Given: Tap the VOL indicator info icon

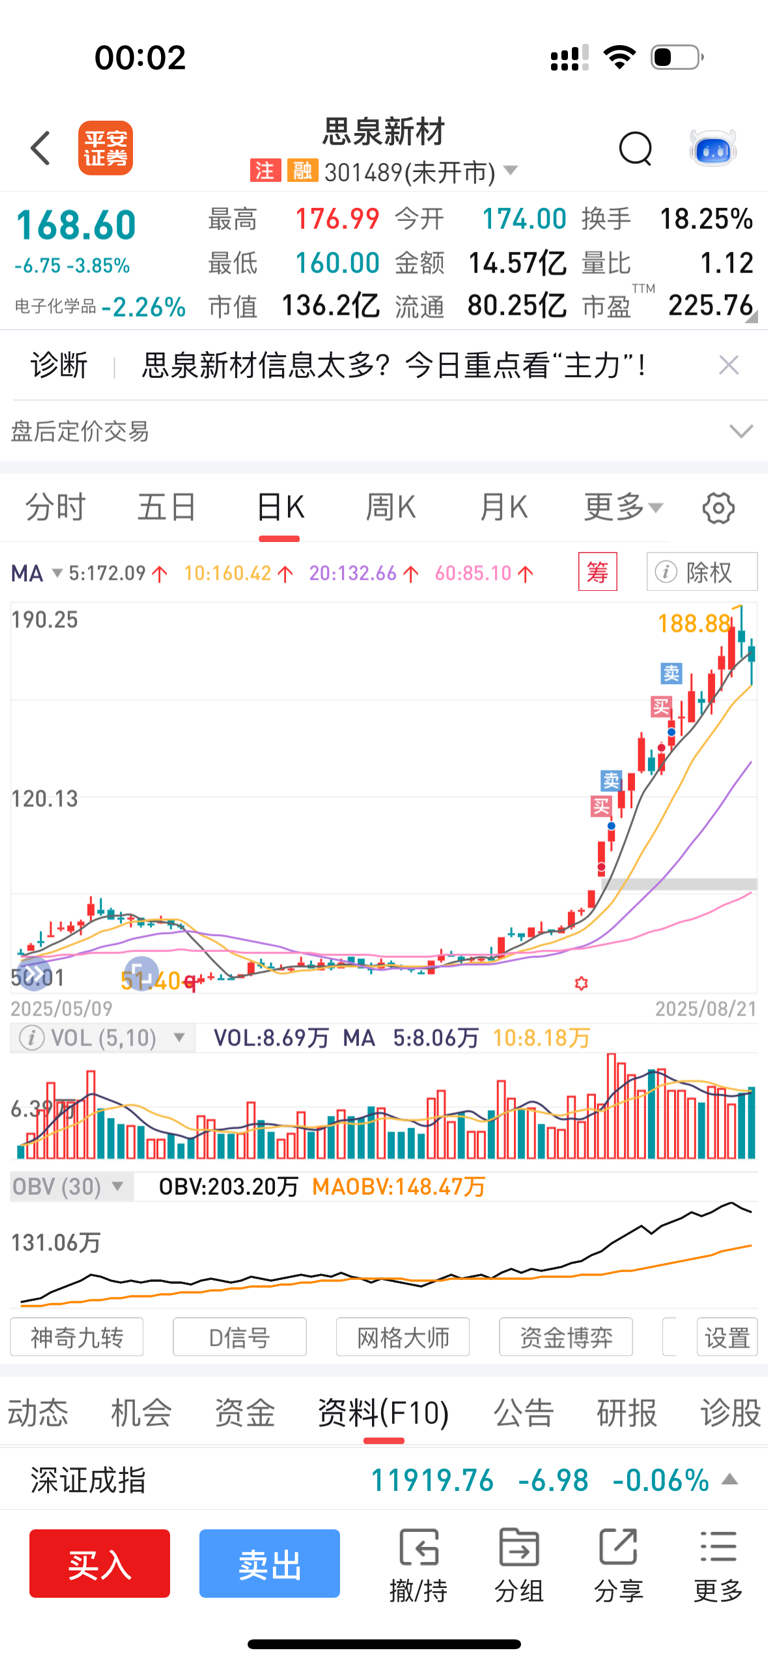Looking at the screenshot, I should point(32,1038).
